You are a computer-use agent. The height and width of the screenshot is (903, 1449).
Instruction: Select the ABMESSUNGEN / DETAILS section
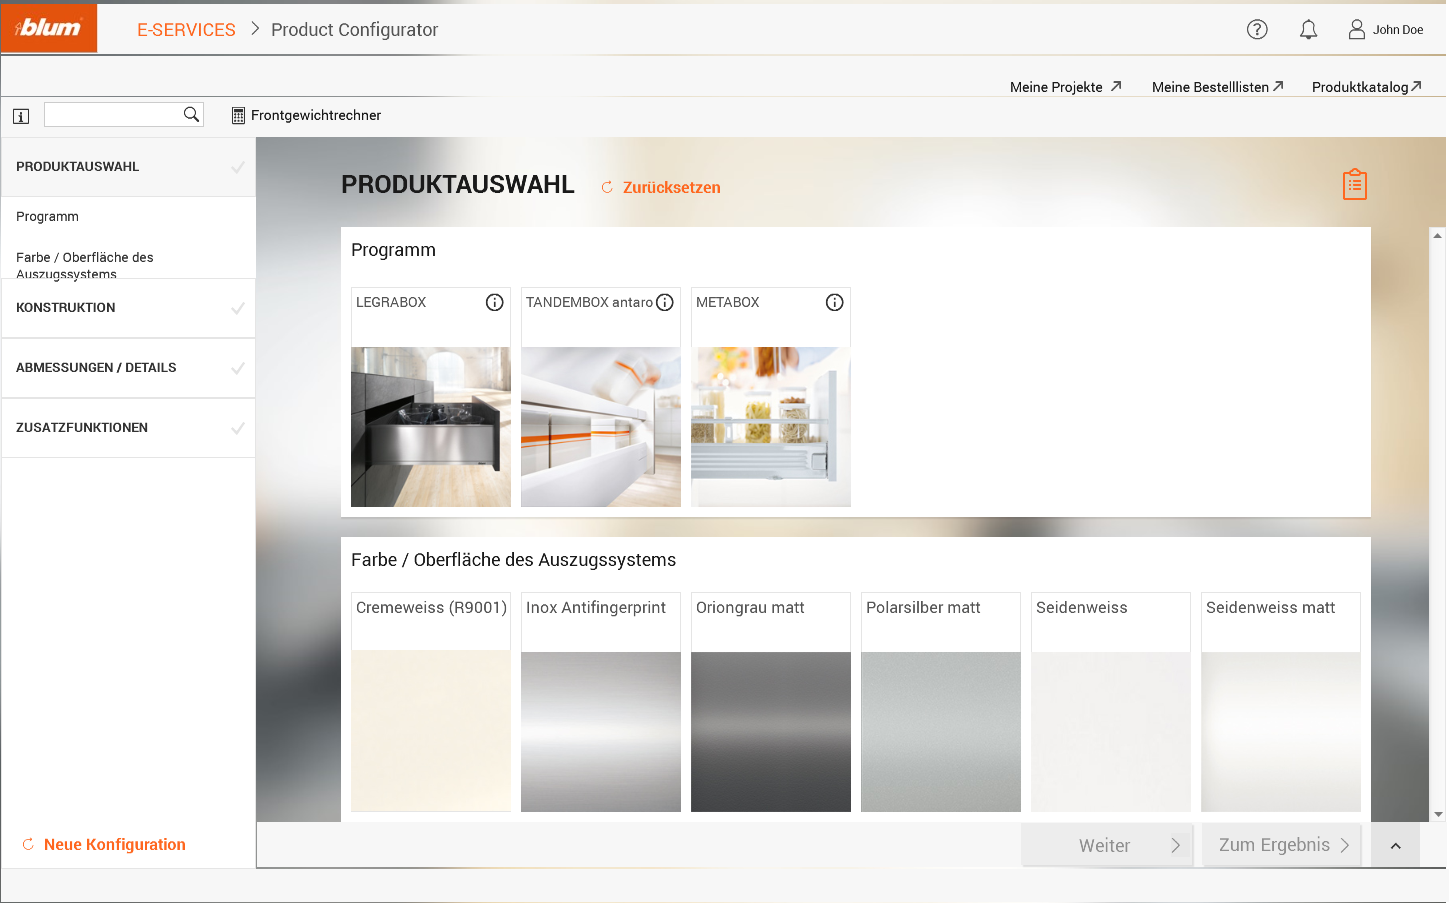click(x=128, y=368)
